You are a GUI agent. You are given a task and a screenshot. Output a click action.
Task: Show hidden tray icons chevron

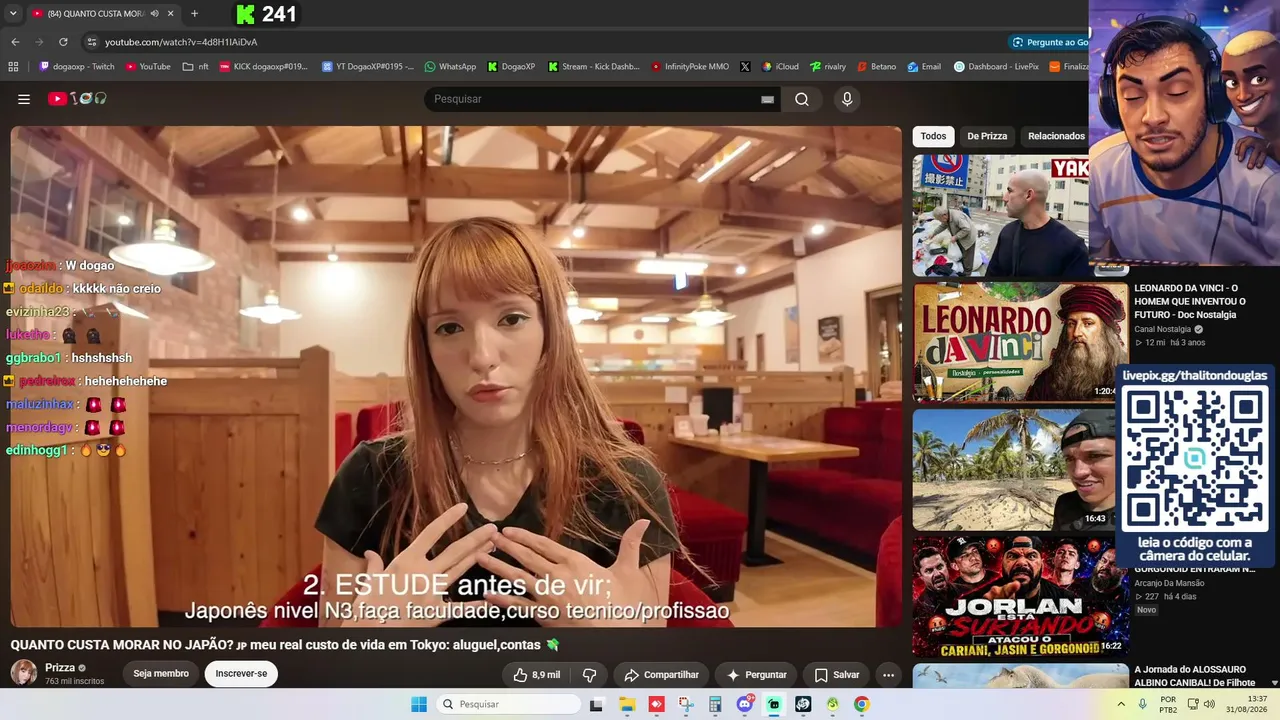1121,704
